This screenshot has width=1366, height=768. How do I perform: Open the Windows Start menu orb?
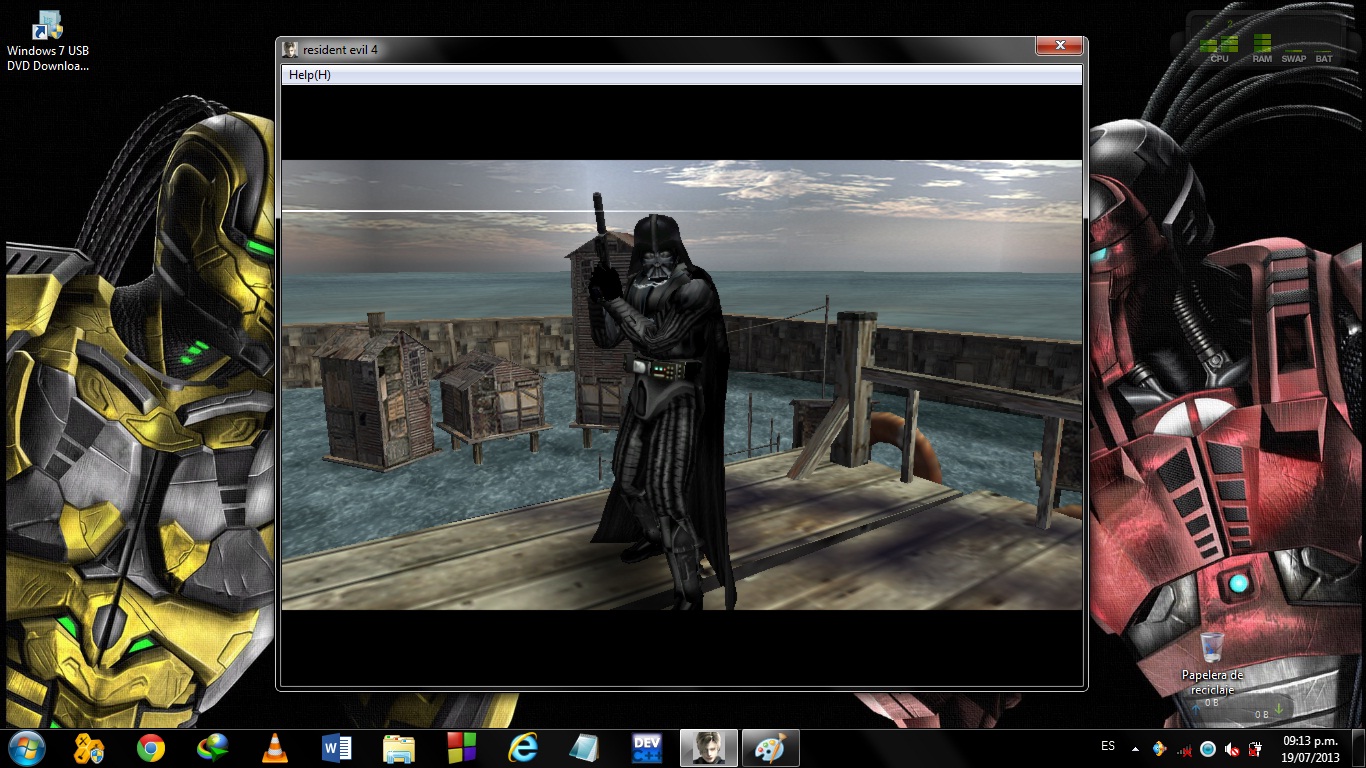(x=26, y=748)
